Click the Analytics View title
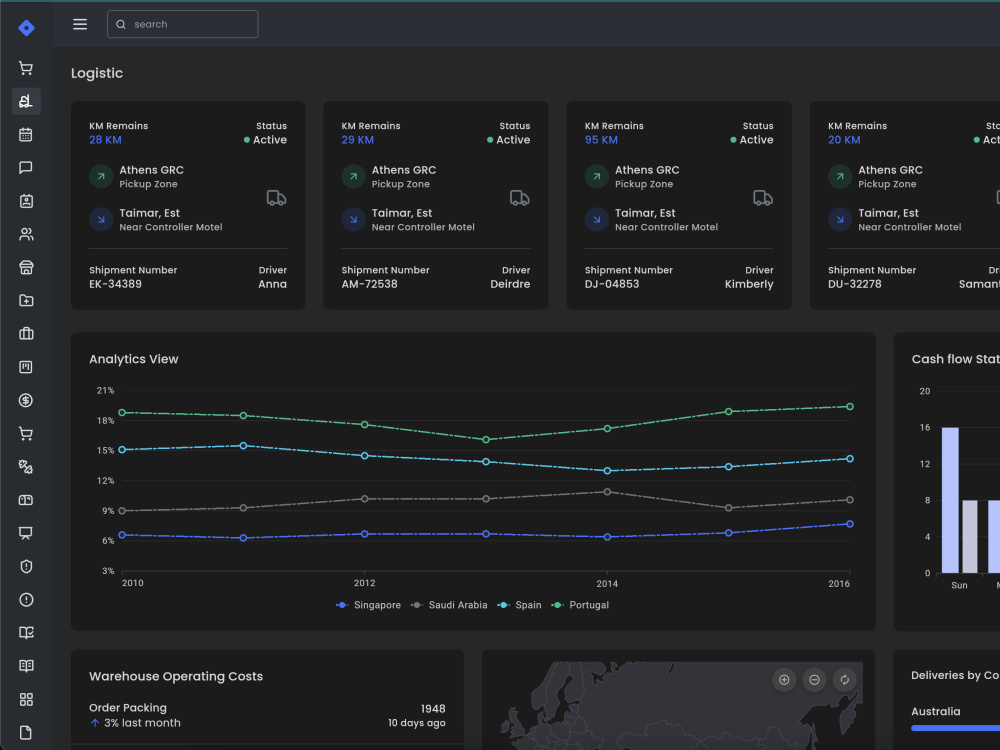Screen dimensions: 1000x750 point(134,359)
